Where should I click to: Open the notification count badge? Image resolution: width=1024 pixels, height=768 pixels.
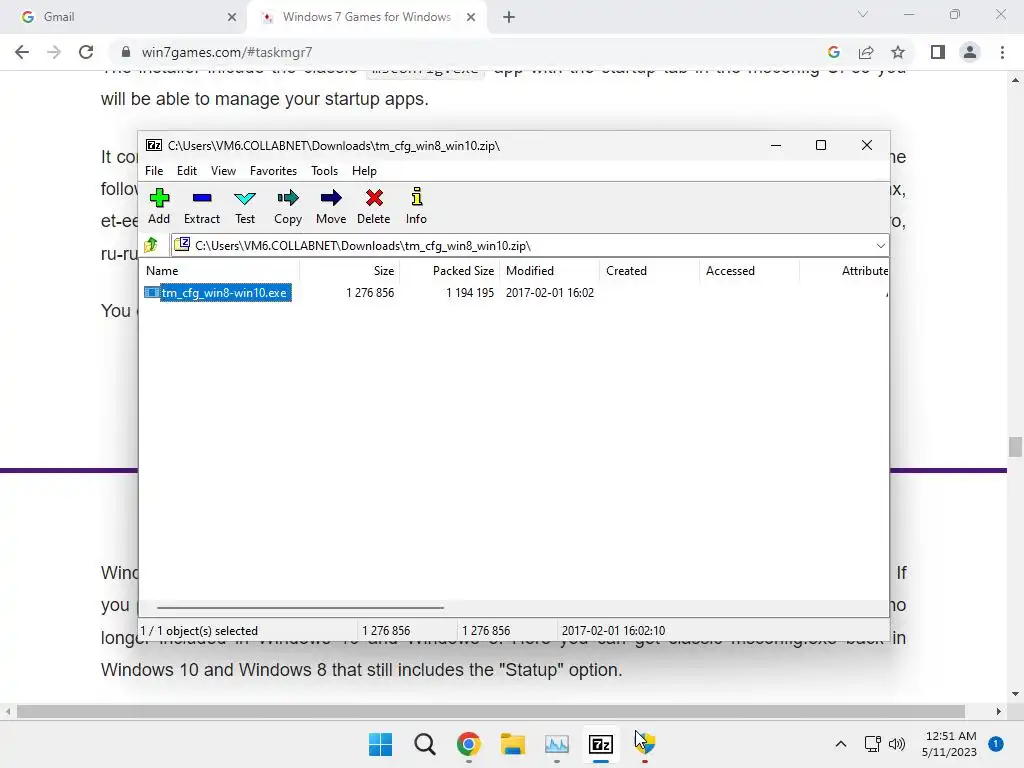996,744
